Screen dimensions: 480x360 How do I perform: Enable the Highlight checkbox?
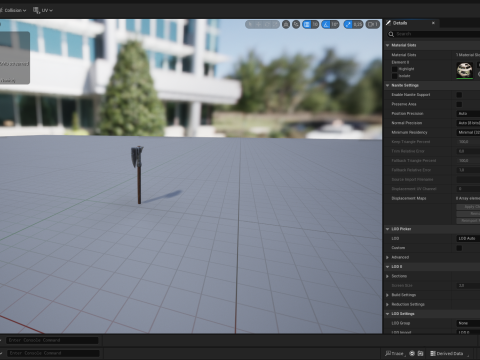click(x=395, y=69)
